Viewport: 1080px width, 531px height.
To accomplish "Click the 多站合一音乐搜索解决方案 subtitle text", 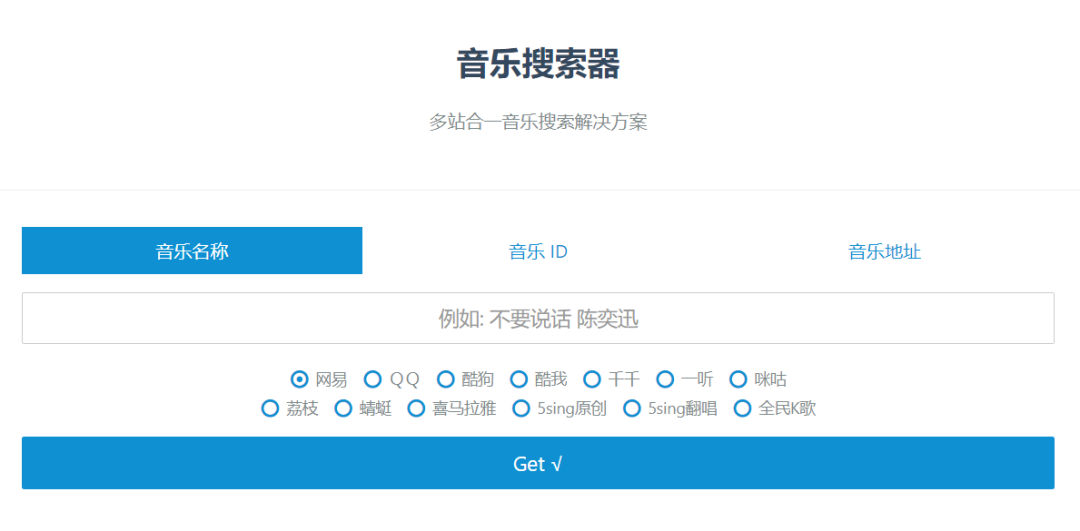I will (x=538, y=122).
